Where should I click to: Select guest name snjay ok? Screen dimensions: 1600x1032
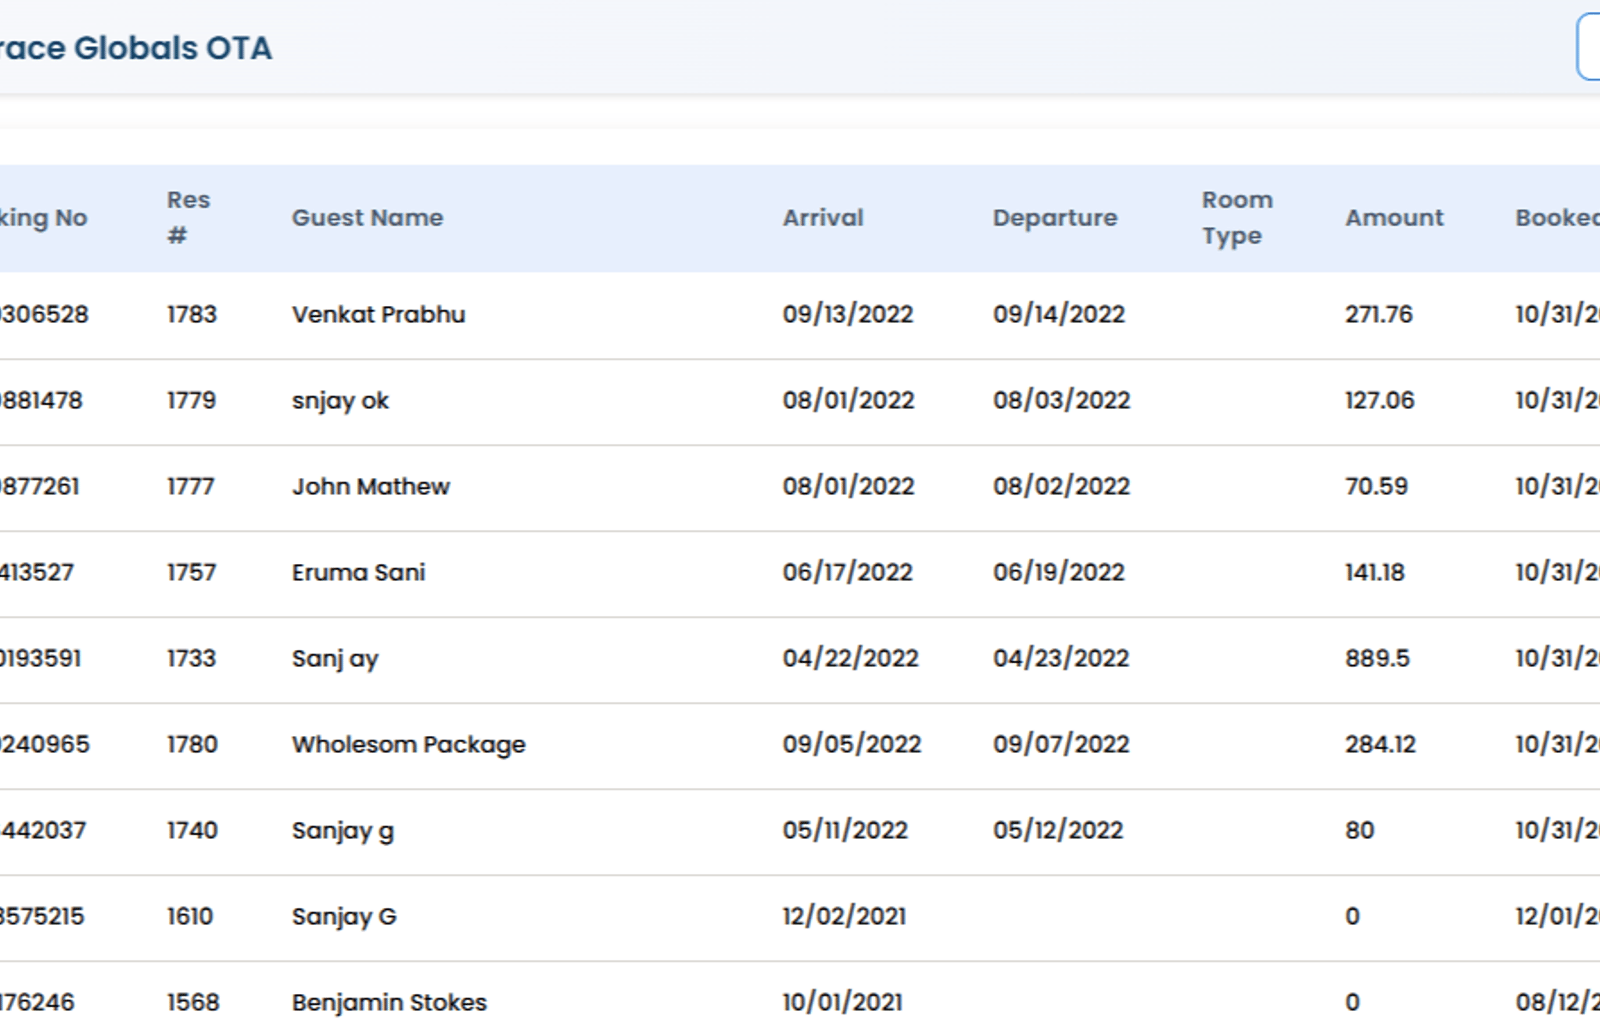coord(340,400)
